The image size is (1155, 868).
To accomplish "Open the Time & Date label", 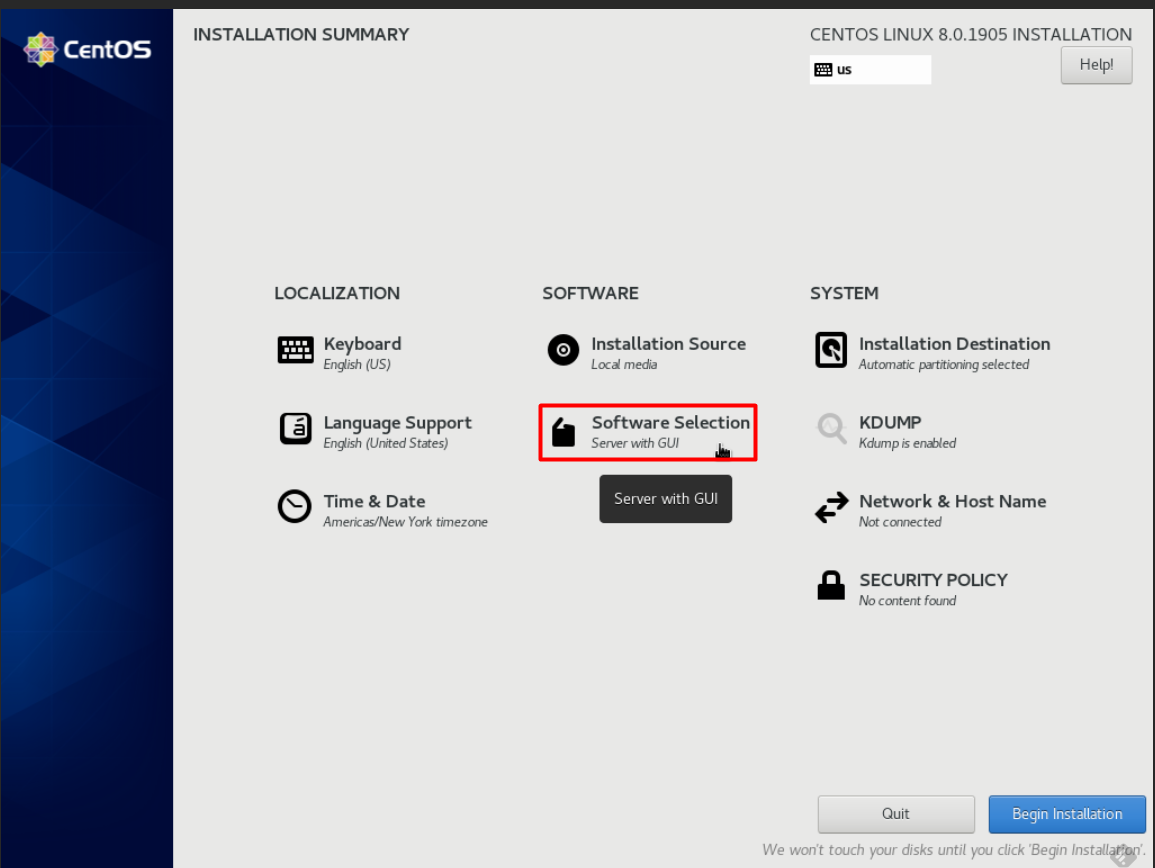I will (x=374, y=501).
